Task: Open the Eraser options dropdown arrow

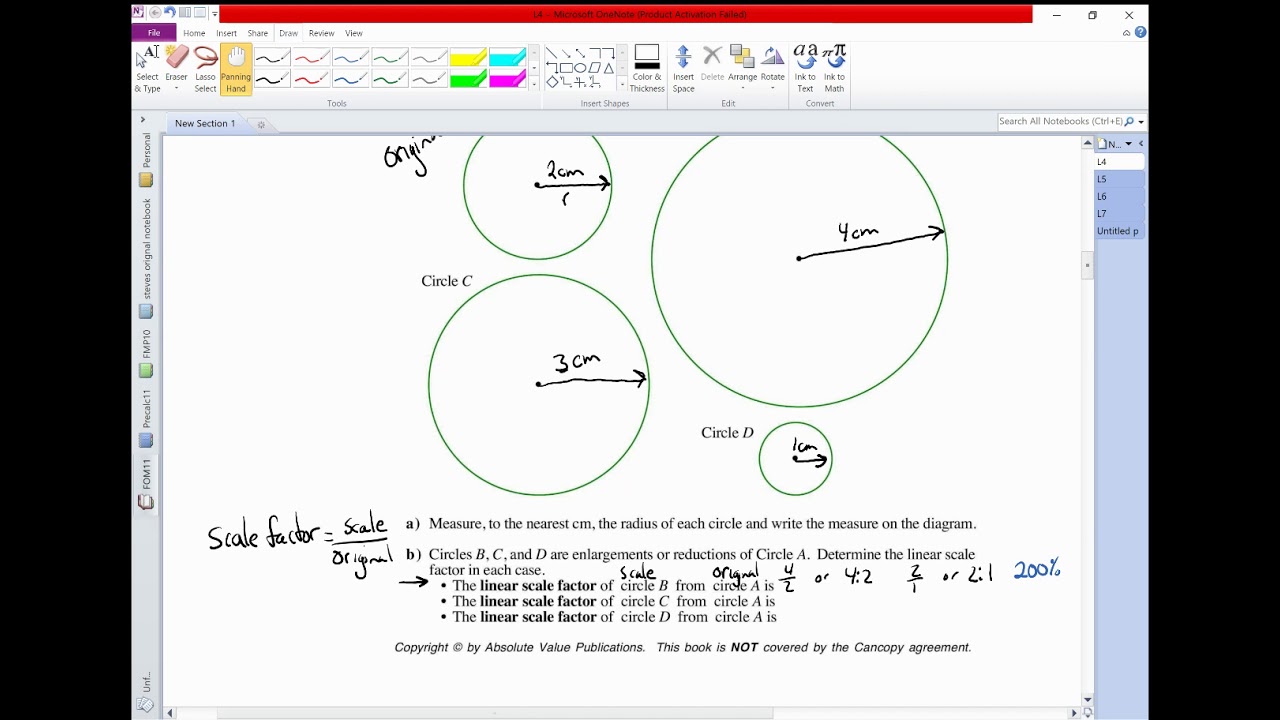Action: pos(176,88)
